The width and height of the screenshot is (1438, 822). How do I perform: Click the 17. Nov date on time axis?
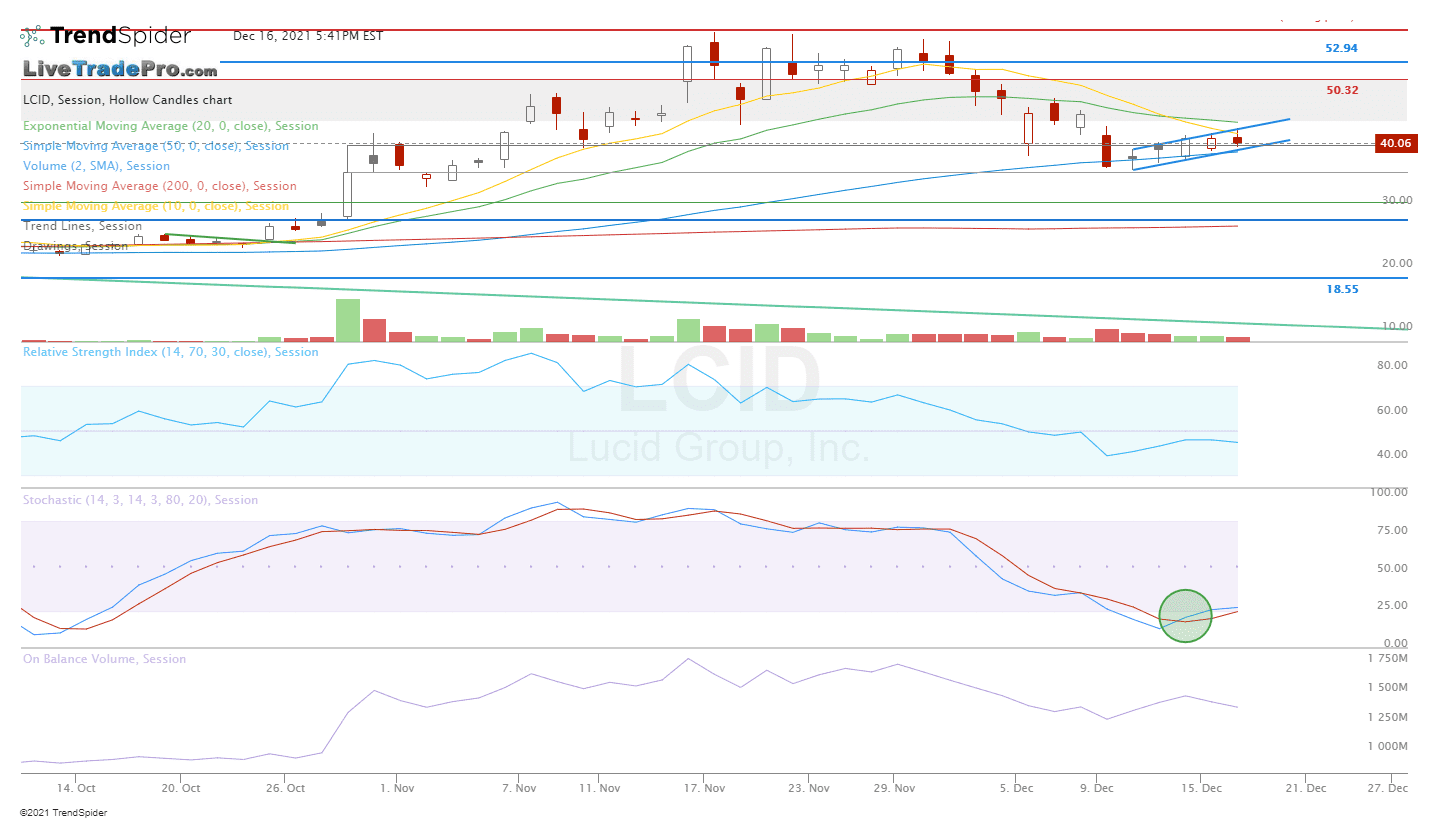click(703, 789)
